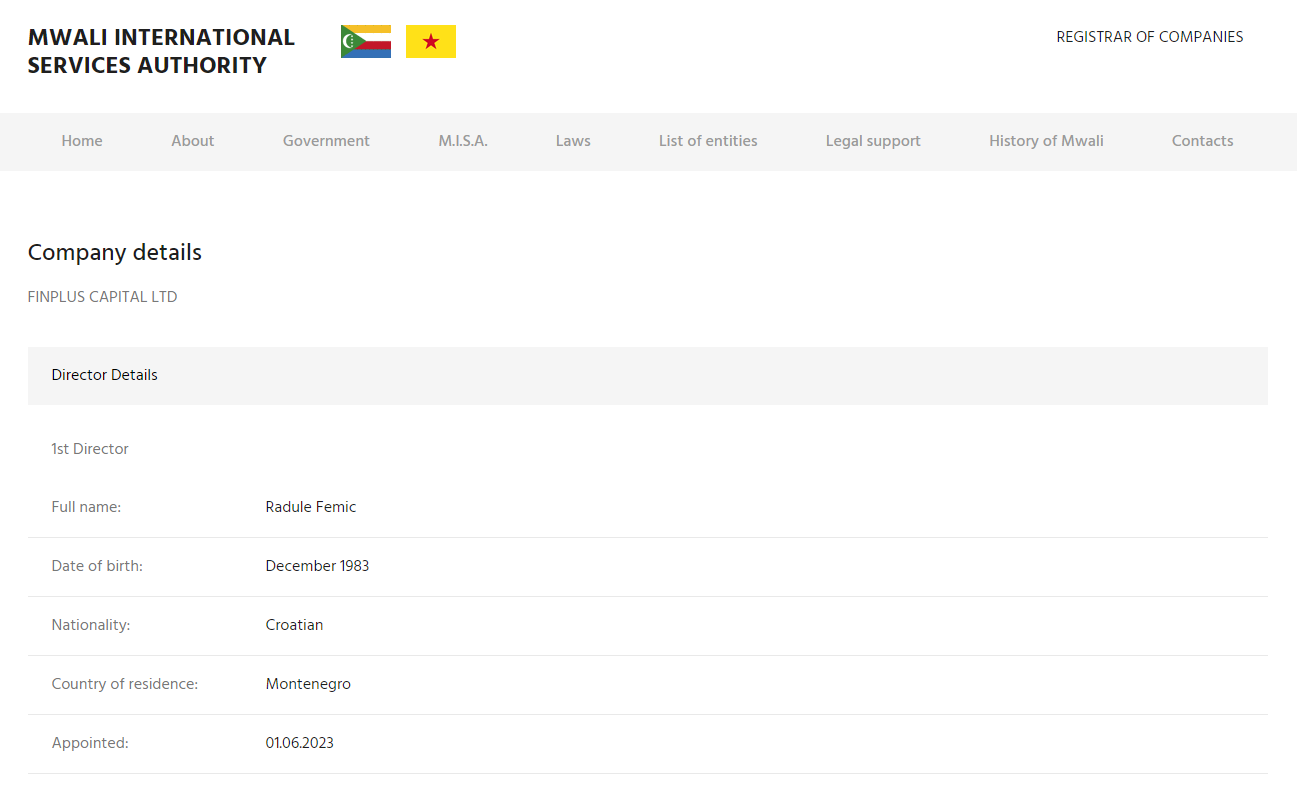Open the Home menu item

[x=82, y=141]
